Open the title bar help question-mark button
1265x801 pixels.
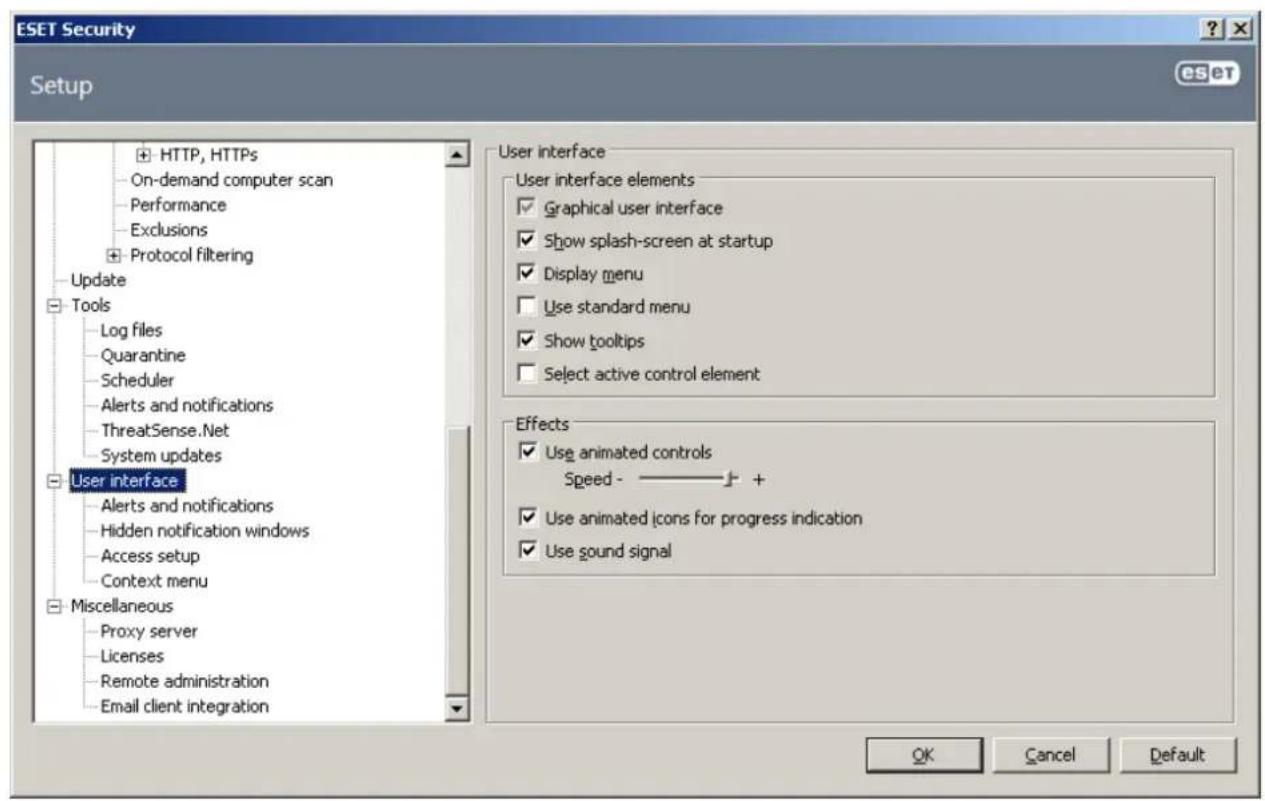(x=1215, y=29)
